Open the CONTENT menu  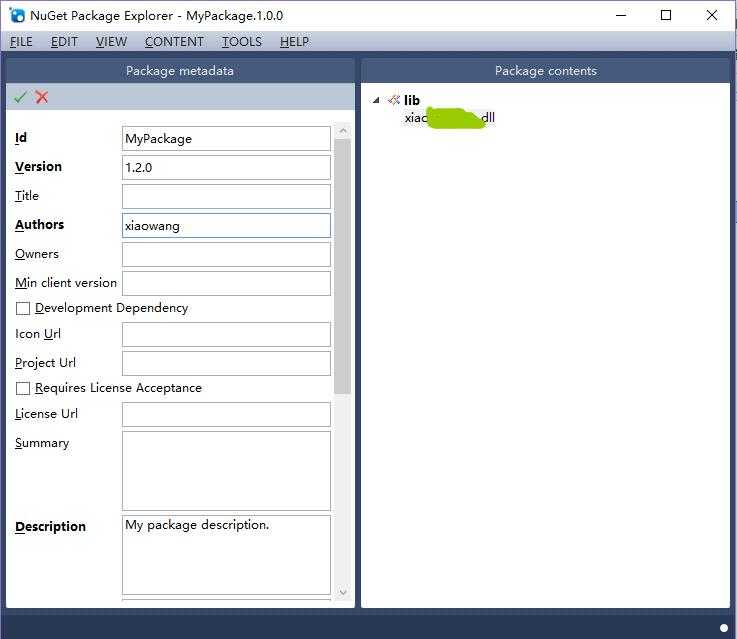point(174,42)
